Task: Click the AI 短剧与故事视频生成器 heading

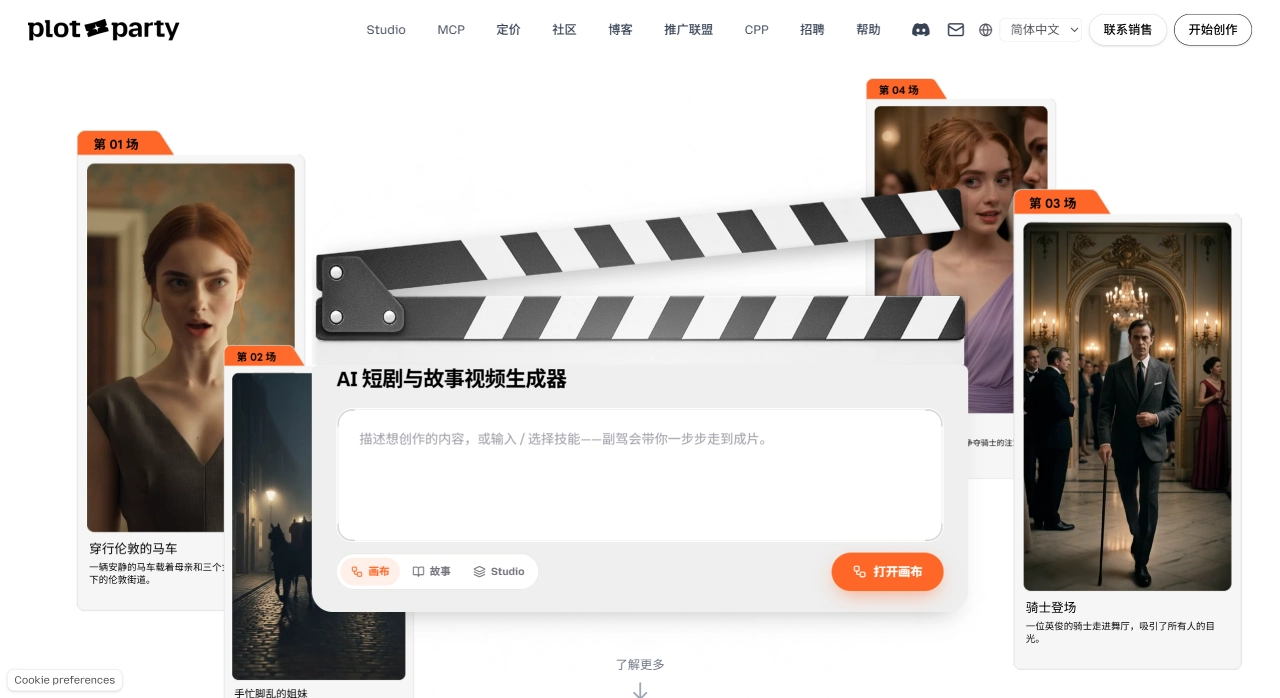Action: point(452,379)
